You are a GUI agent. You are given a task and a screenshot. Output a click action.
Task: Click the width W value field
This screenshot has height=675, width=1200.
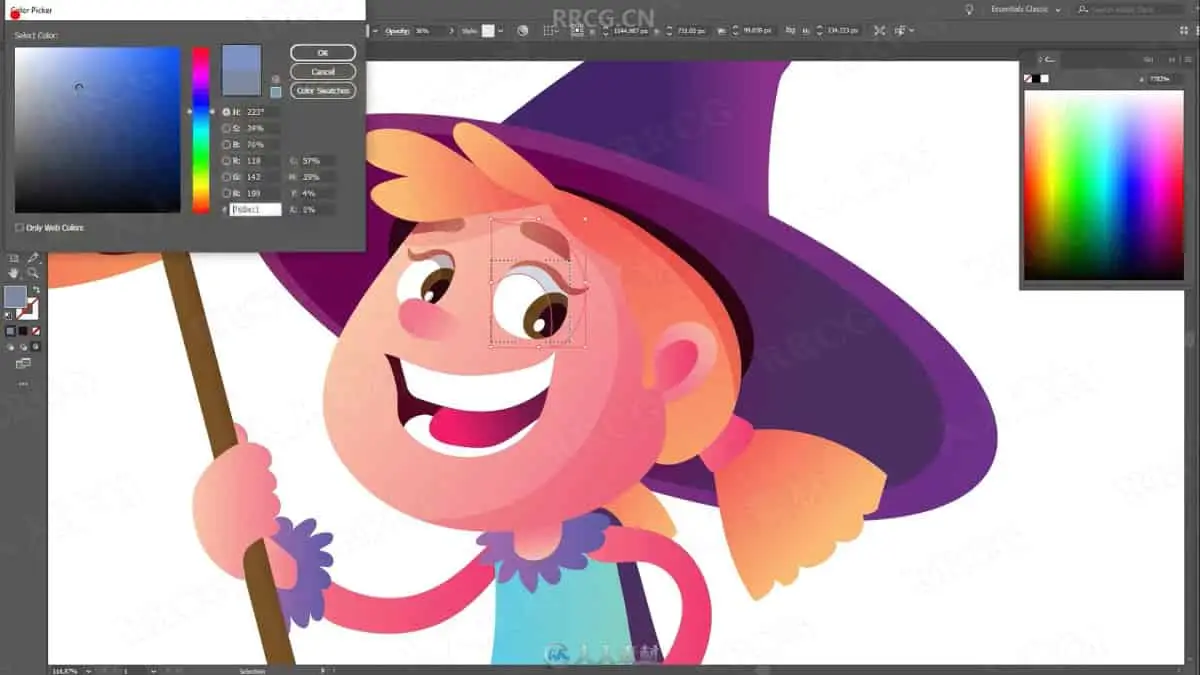click(x=758, y=31)
